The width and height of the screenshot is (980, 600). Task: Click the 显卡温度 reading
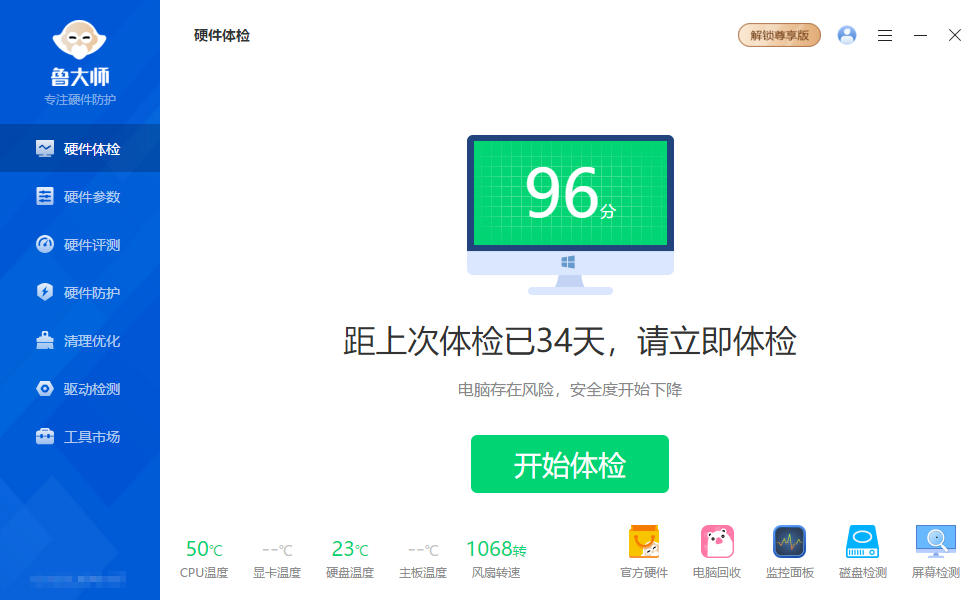[x=277, y=559]
